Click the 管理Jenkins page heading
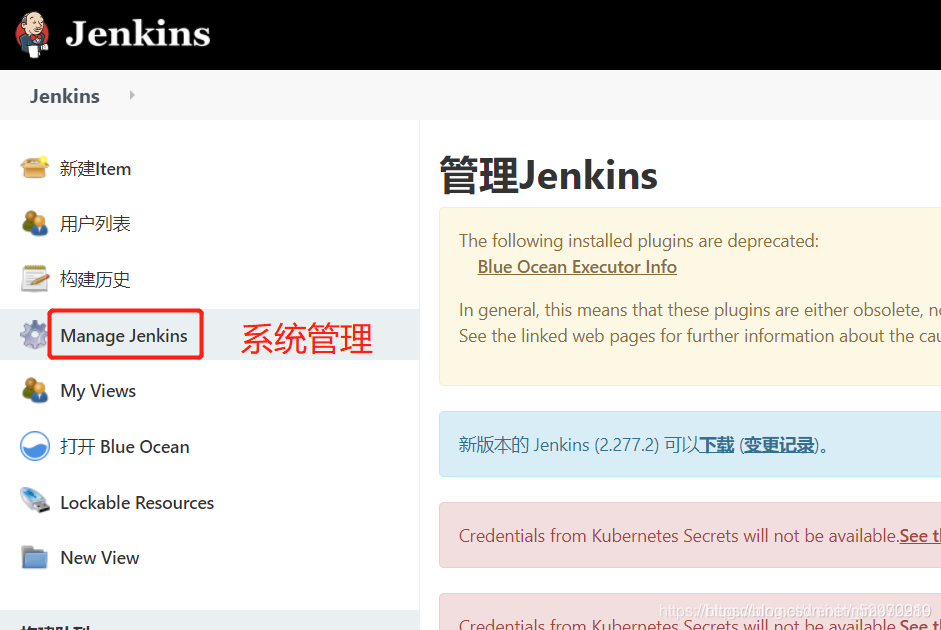The image size is (941, 630). pyautogui.click(x=549, y=175)
